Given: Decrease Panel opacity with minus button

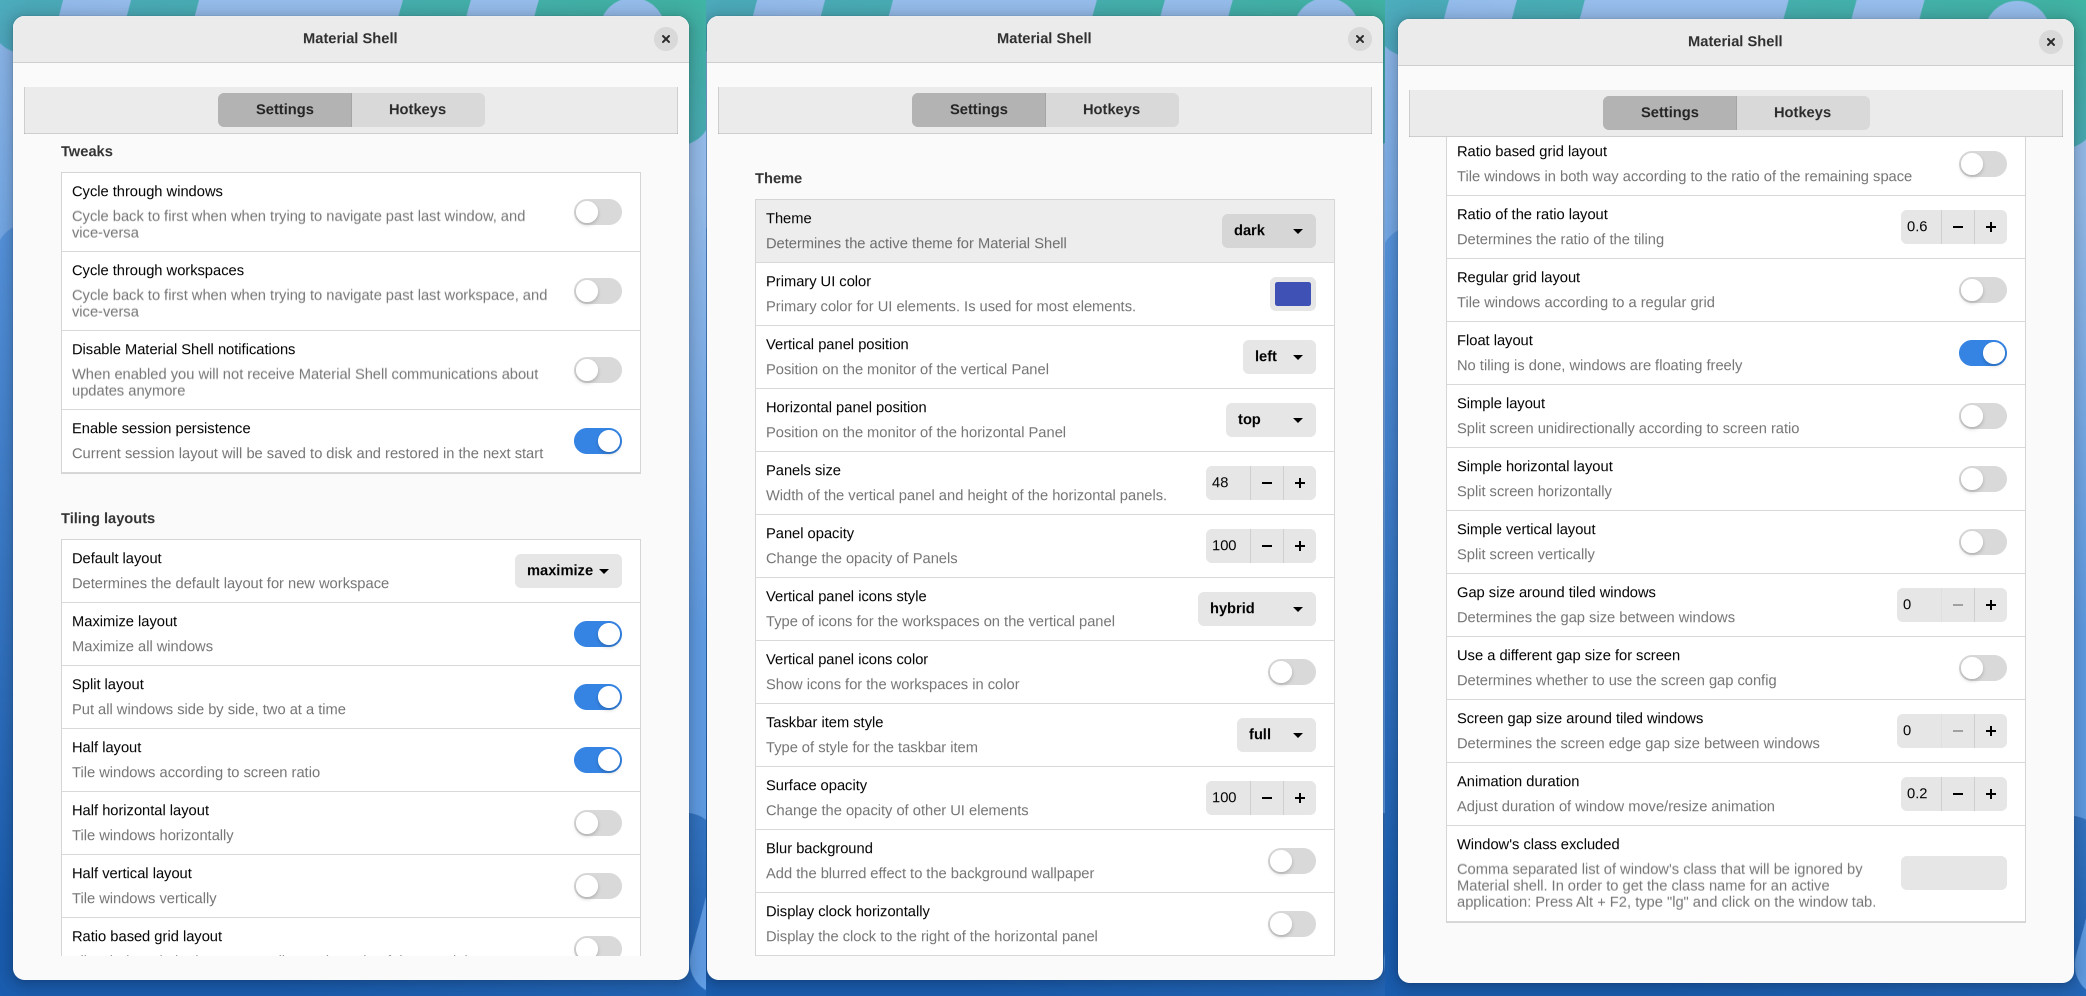Looking at the screenshot, I should click(1266, 546).
